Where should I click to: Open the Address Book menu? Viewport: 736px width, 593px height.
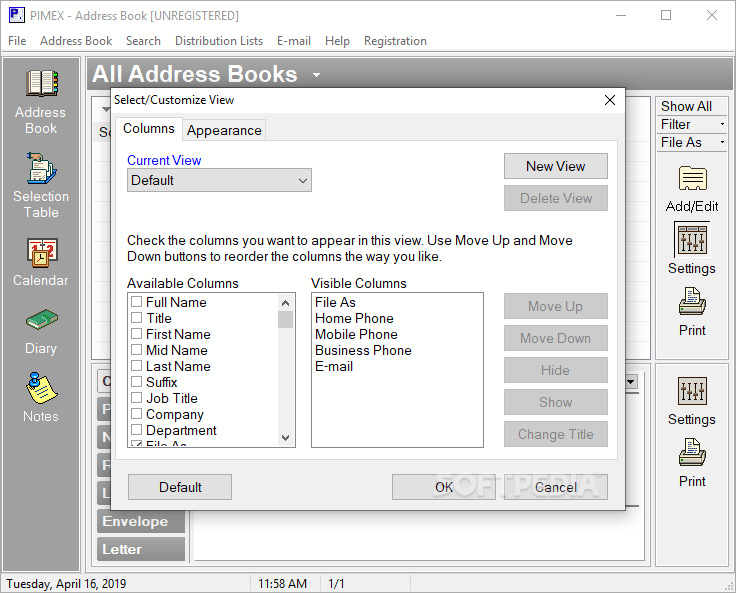click(x=76, y=41)
